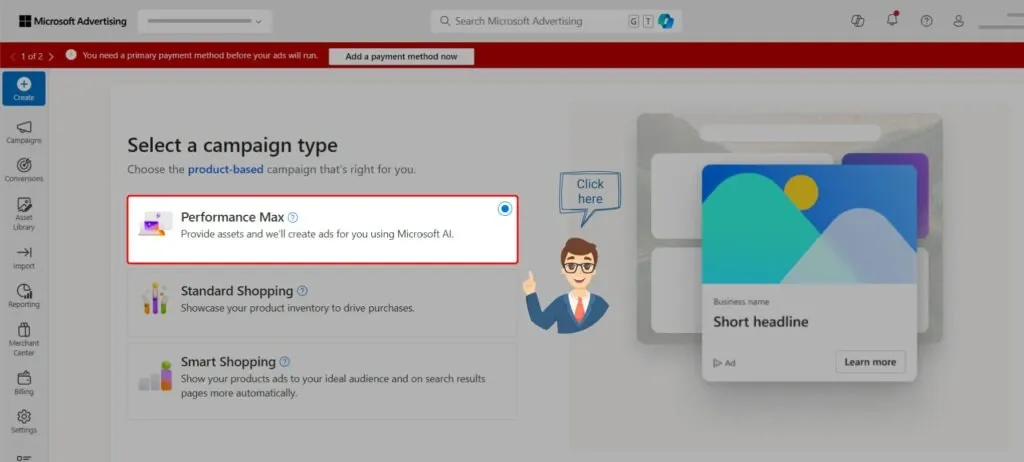The image size is (1024, 462).
Task: Click the 1 of 2 notification counter
Action: pyautogui.click(x=31, y=57)
